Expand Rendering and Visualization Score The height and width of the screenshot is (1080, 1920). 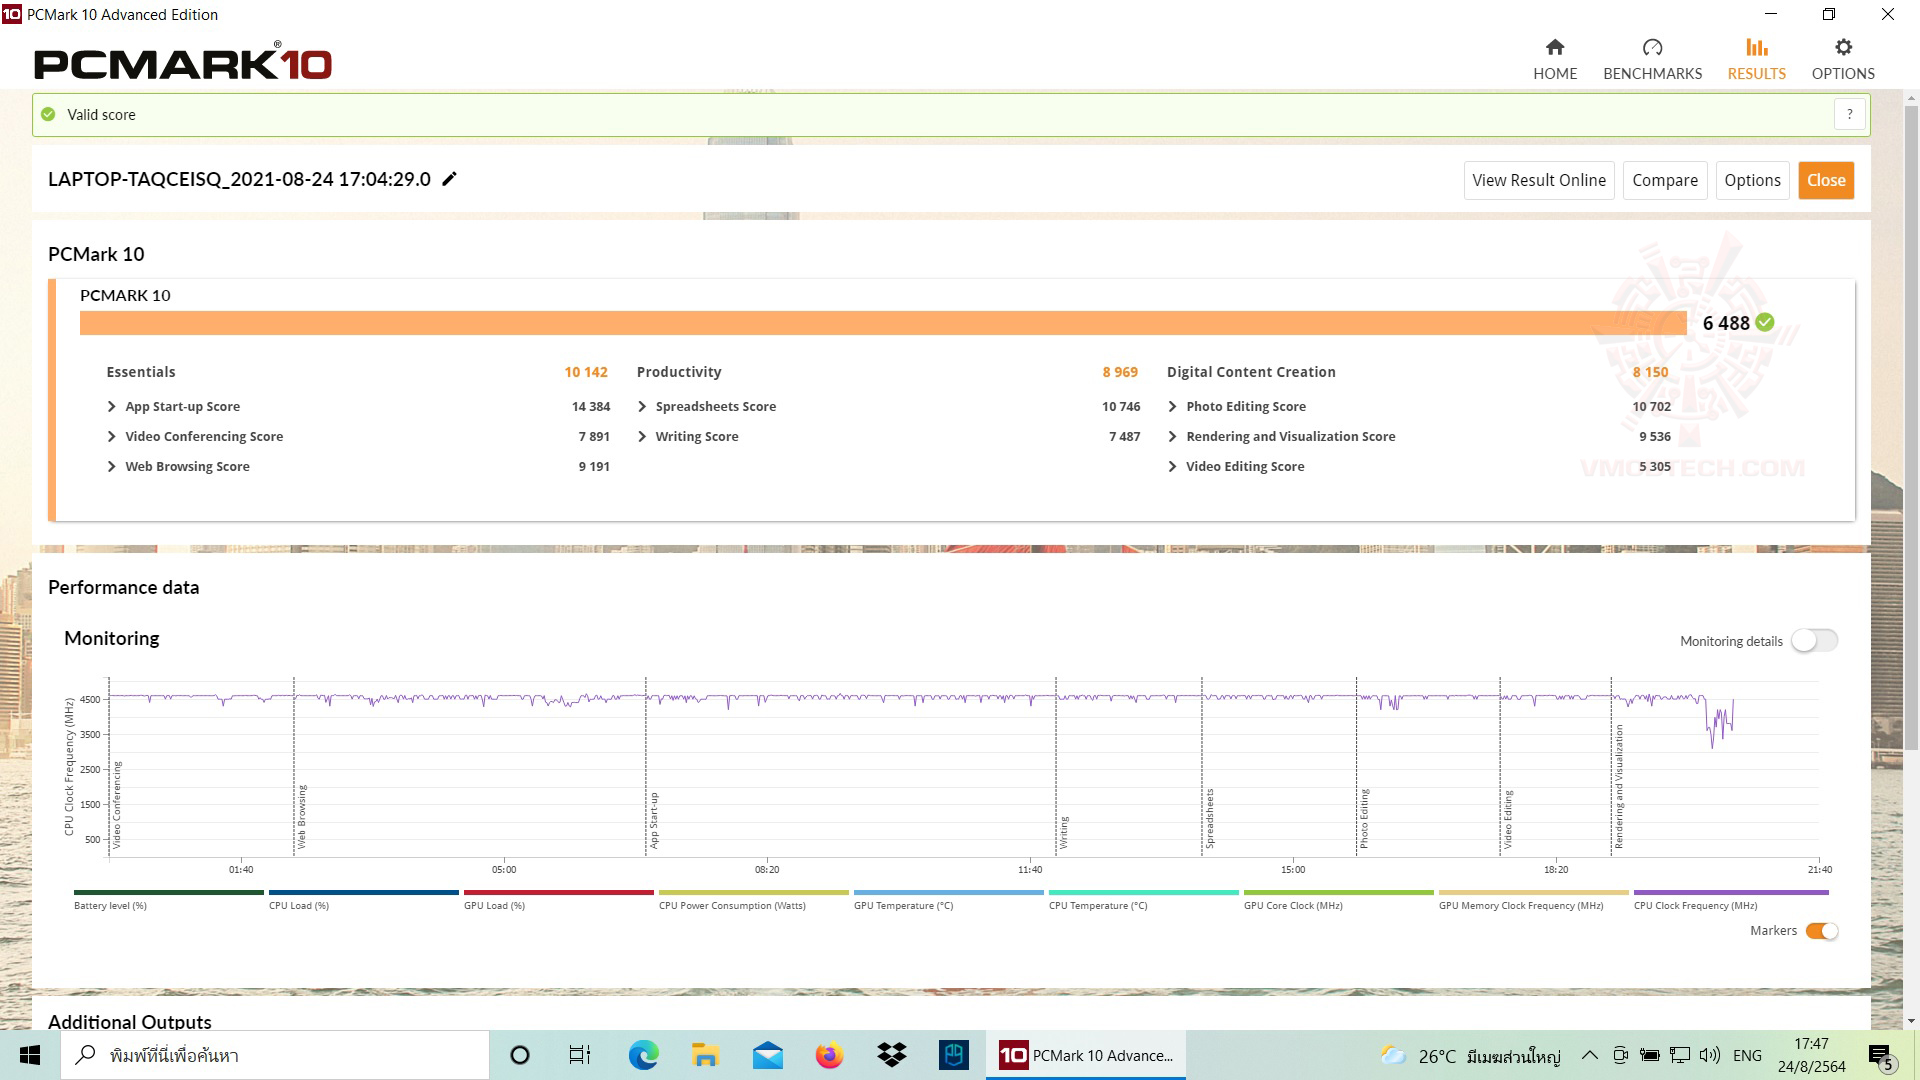(x=1172, y=437)
